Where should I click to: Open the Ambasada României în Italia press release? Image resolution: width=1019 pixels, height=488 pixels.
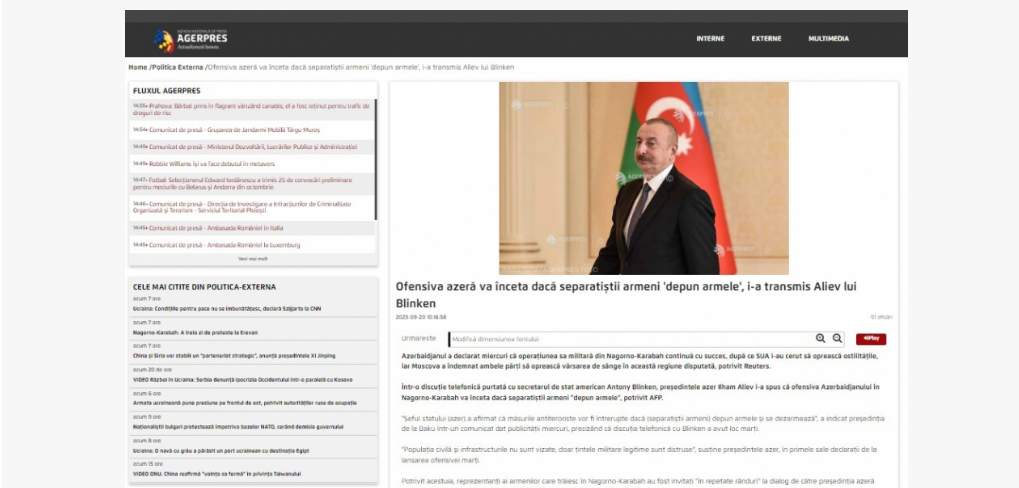pyautogui.click(x=220, y=228)
